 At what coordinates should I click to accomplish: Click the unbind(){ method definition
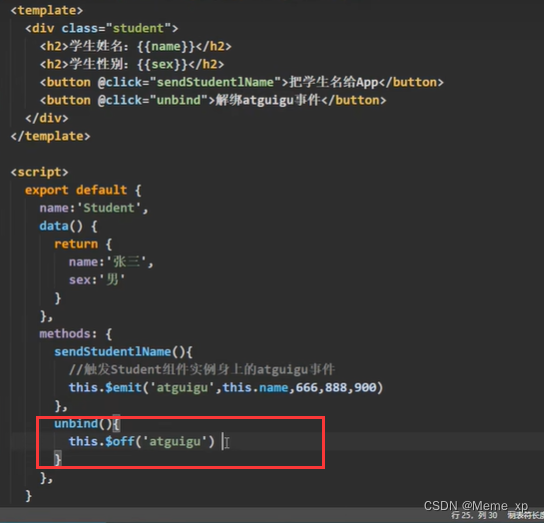(x=87, y=424)
